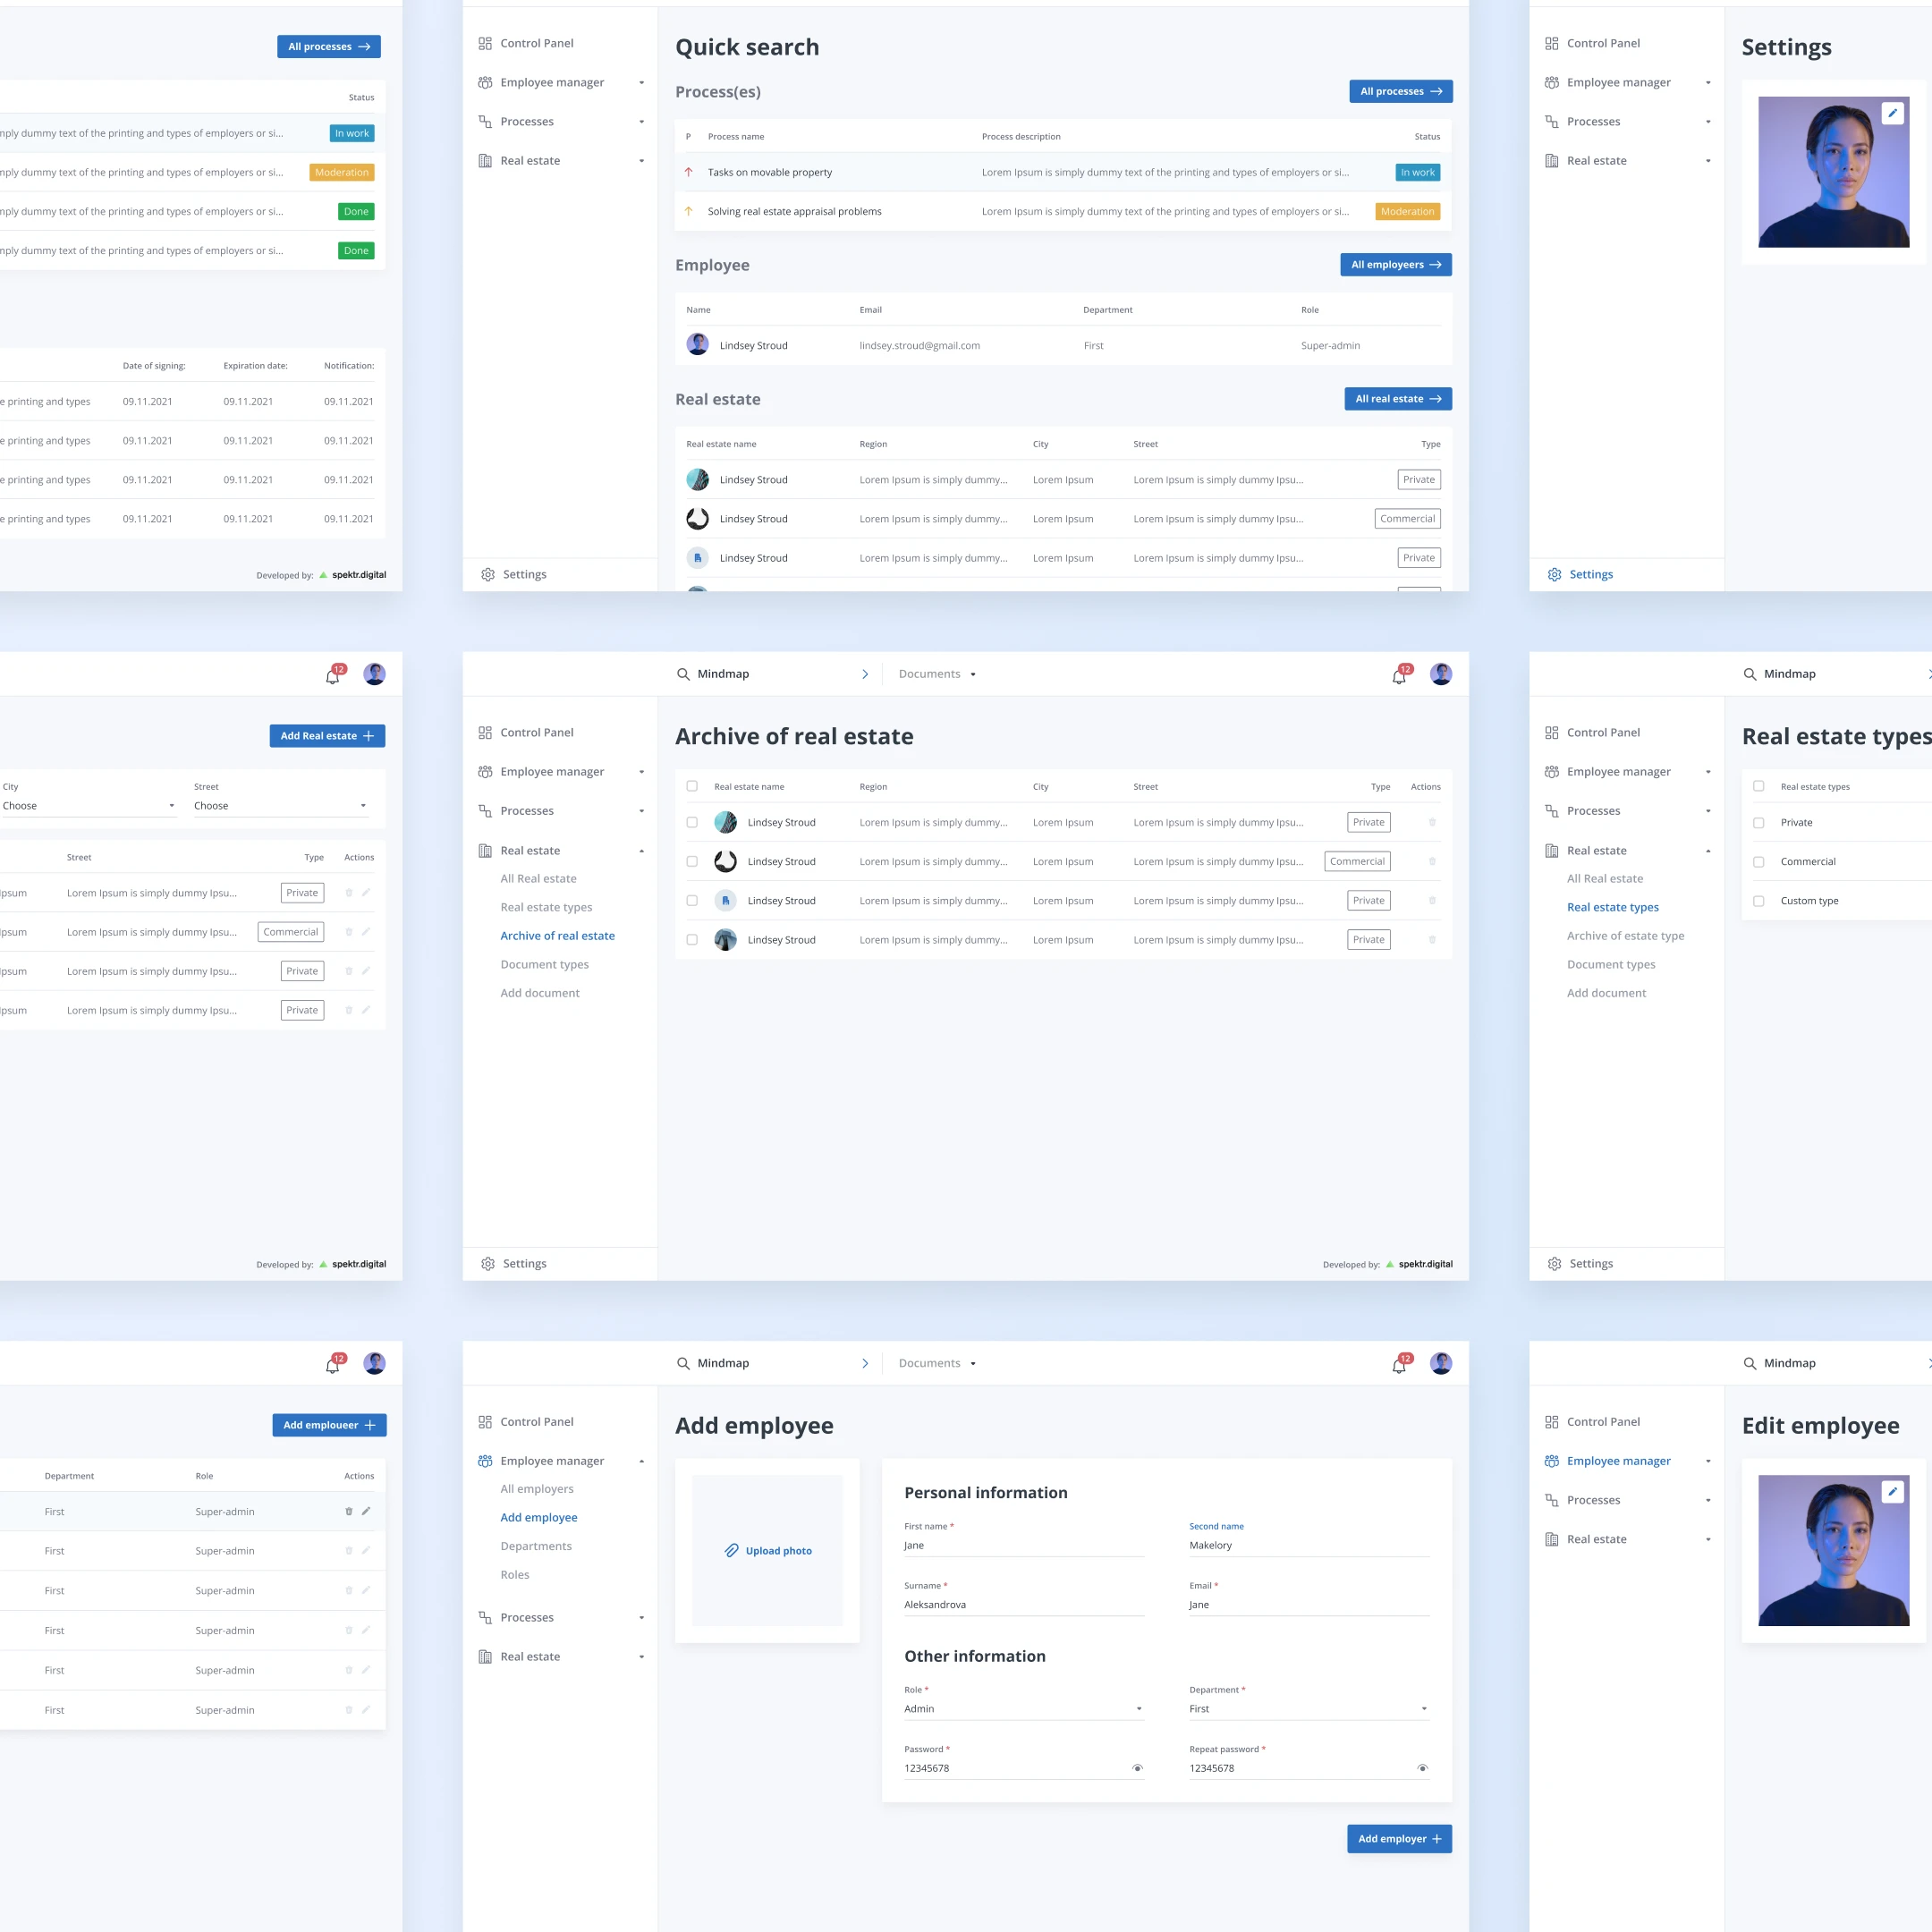The height and width of the screenshot is (1932, 1932).
Task: Check the Commercial checkbox in Real estate types
Action: click(1758, 861)
